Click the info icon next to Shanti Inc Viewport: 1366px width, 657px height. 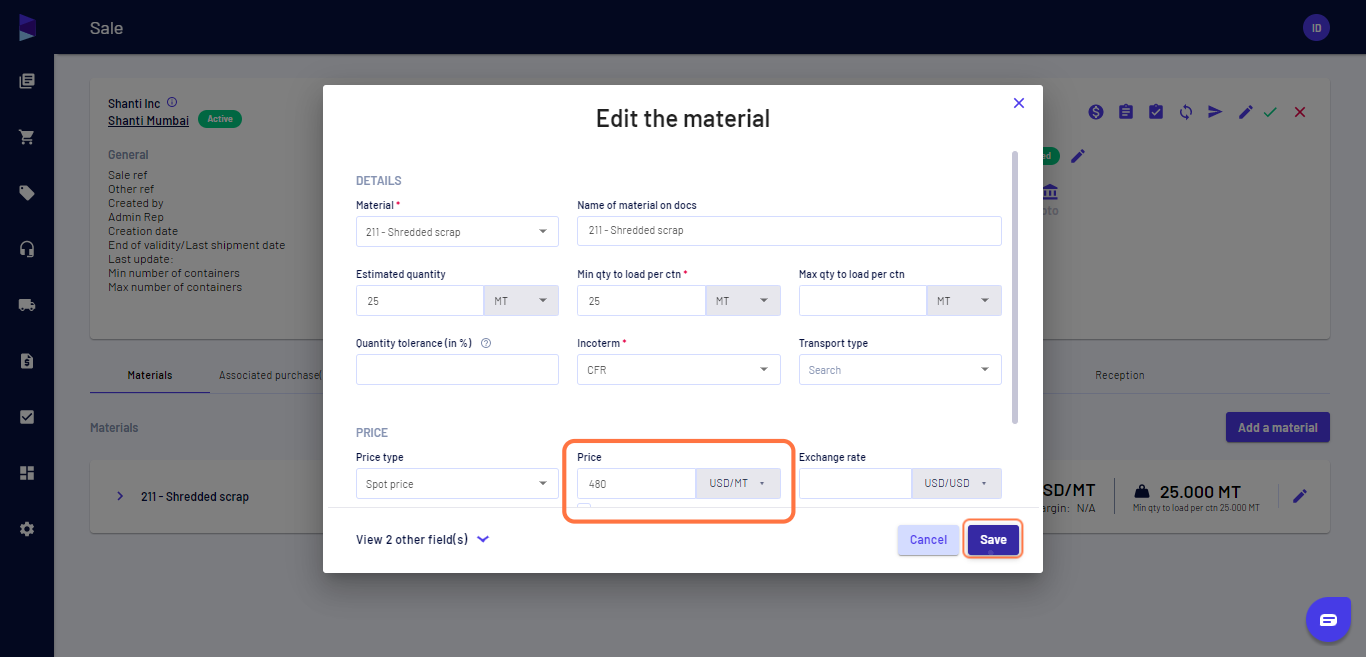coord(172,102)
